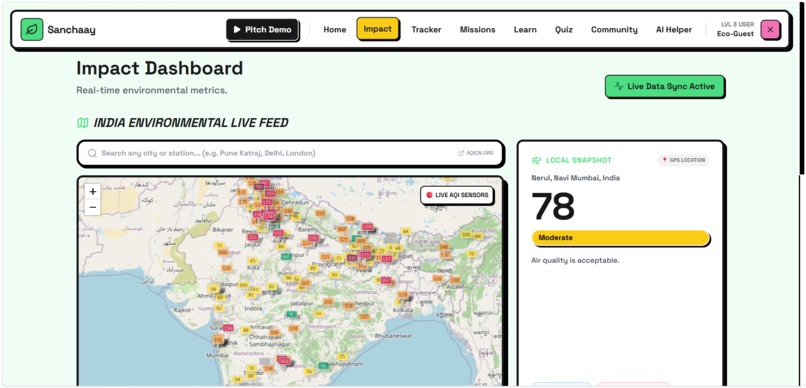The image size is (806, 388).
Task: Click the 55 yellow AQI marker near Chhattisgarh
Action: [319, 313]
